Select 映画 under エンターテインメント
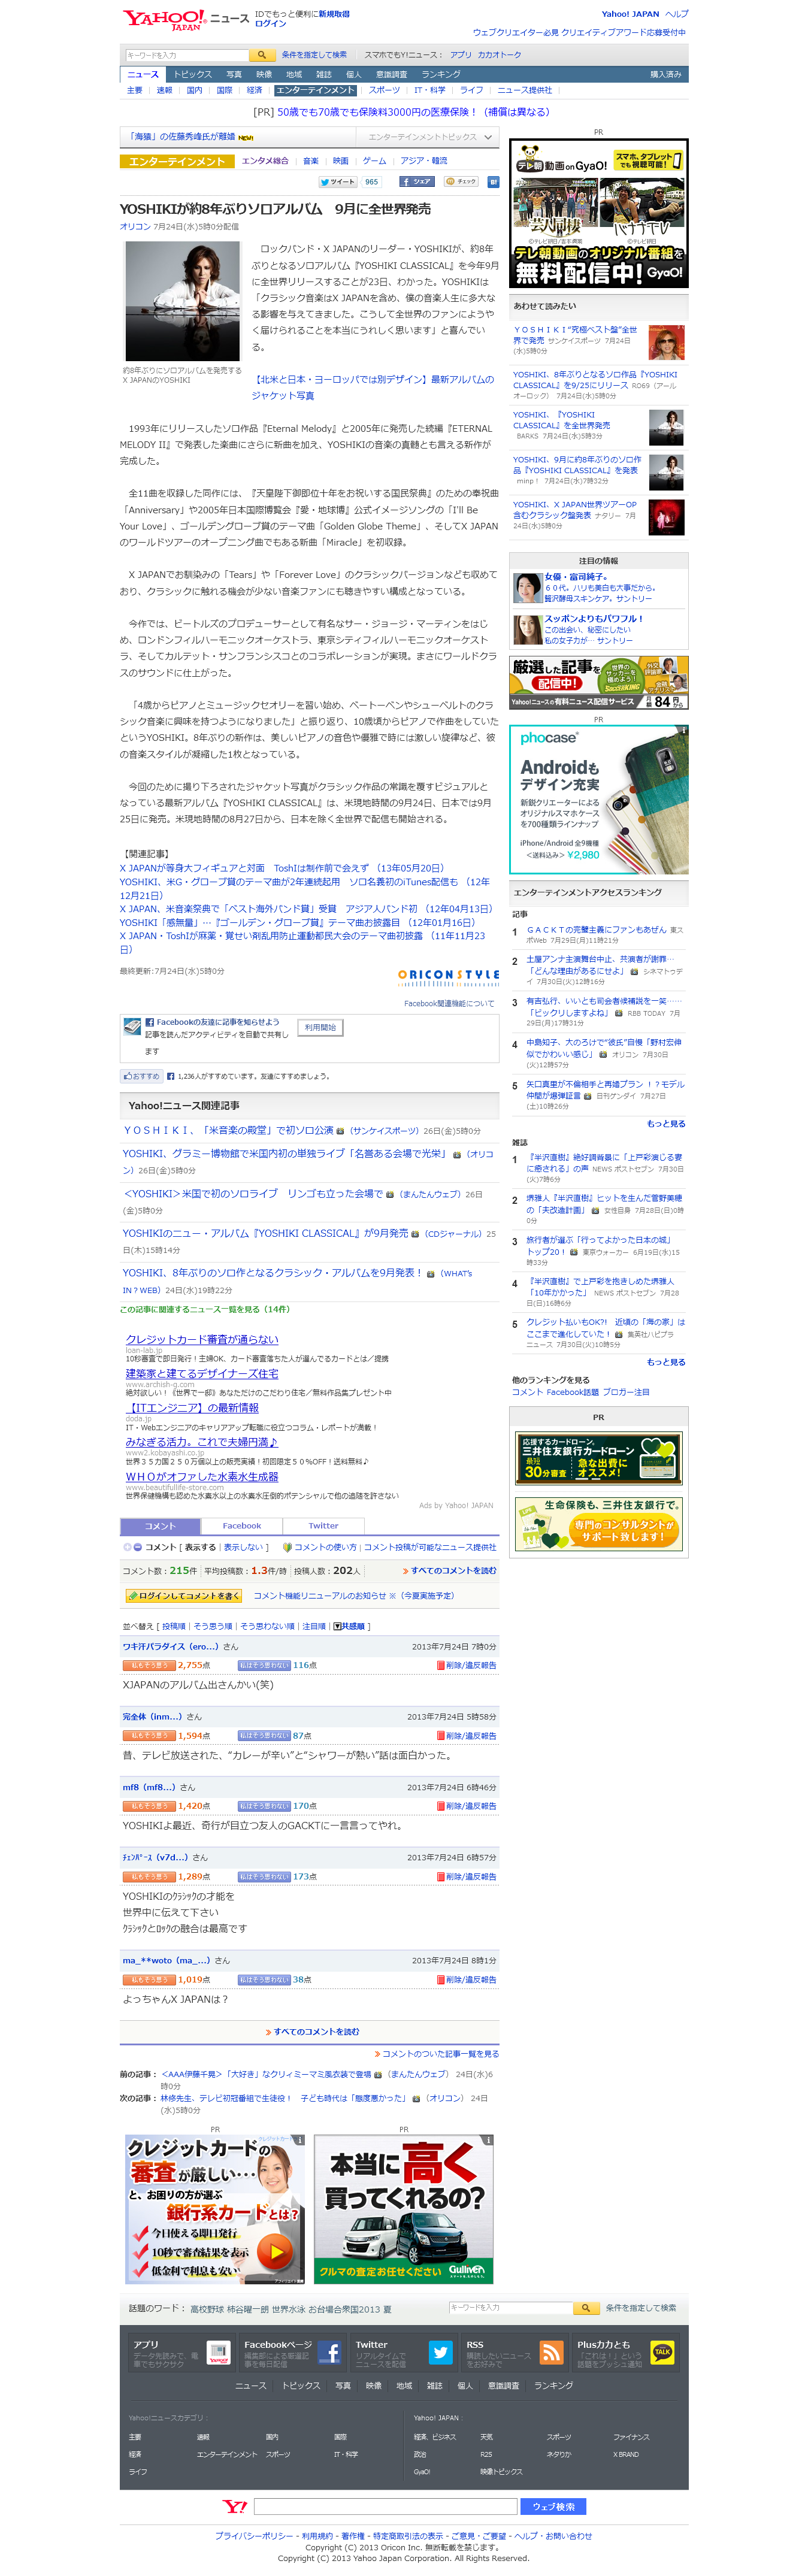Screen dimensions: 808x2576 [x=341, y=161]
